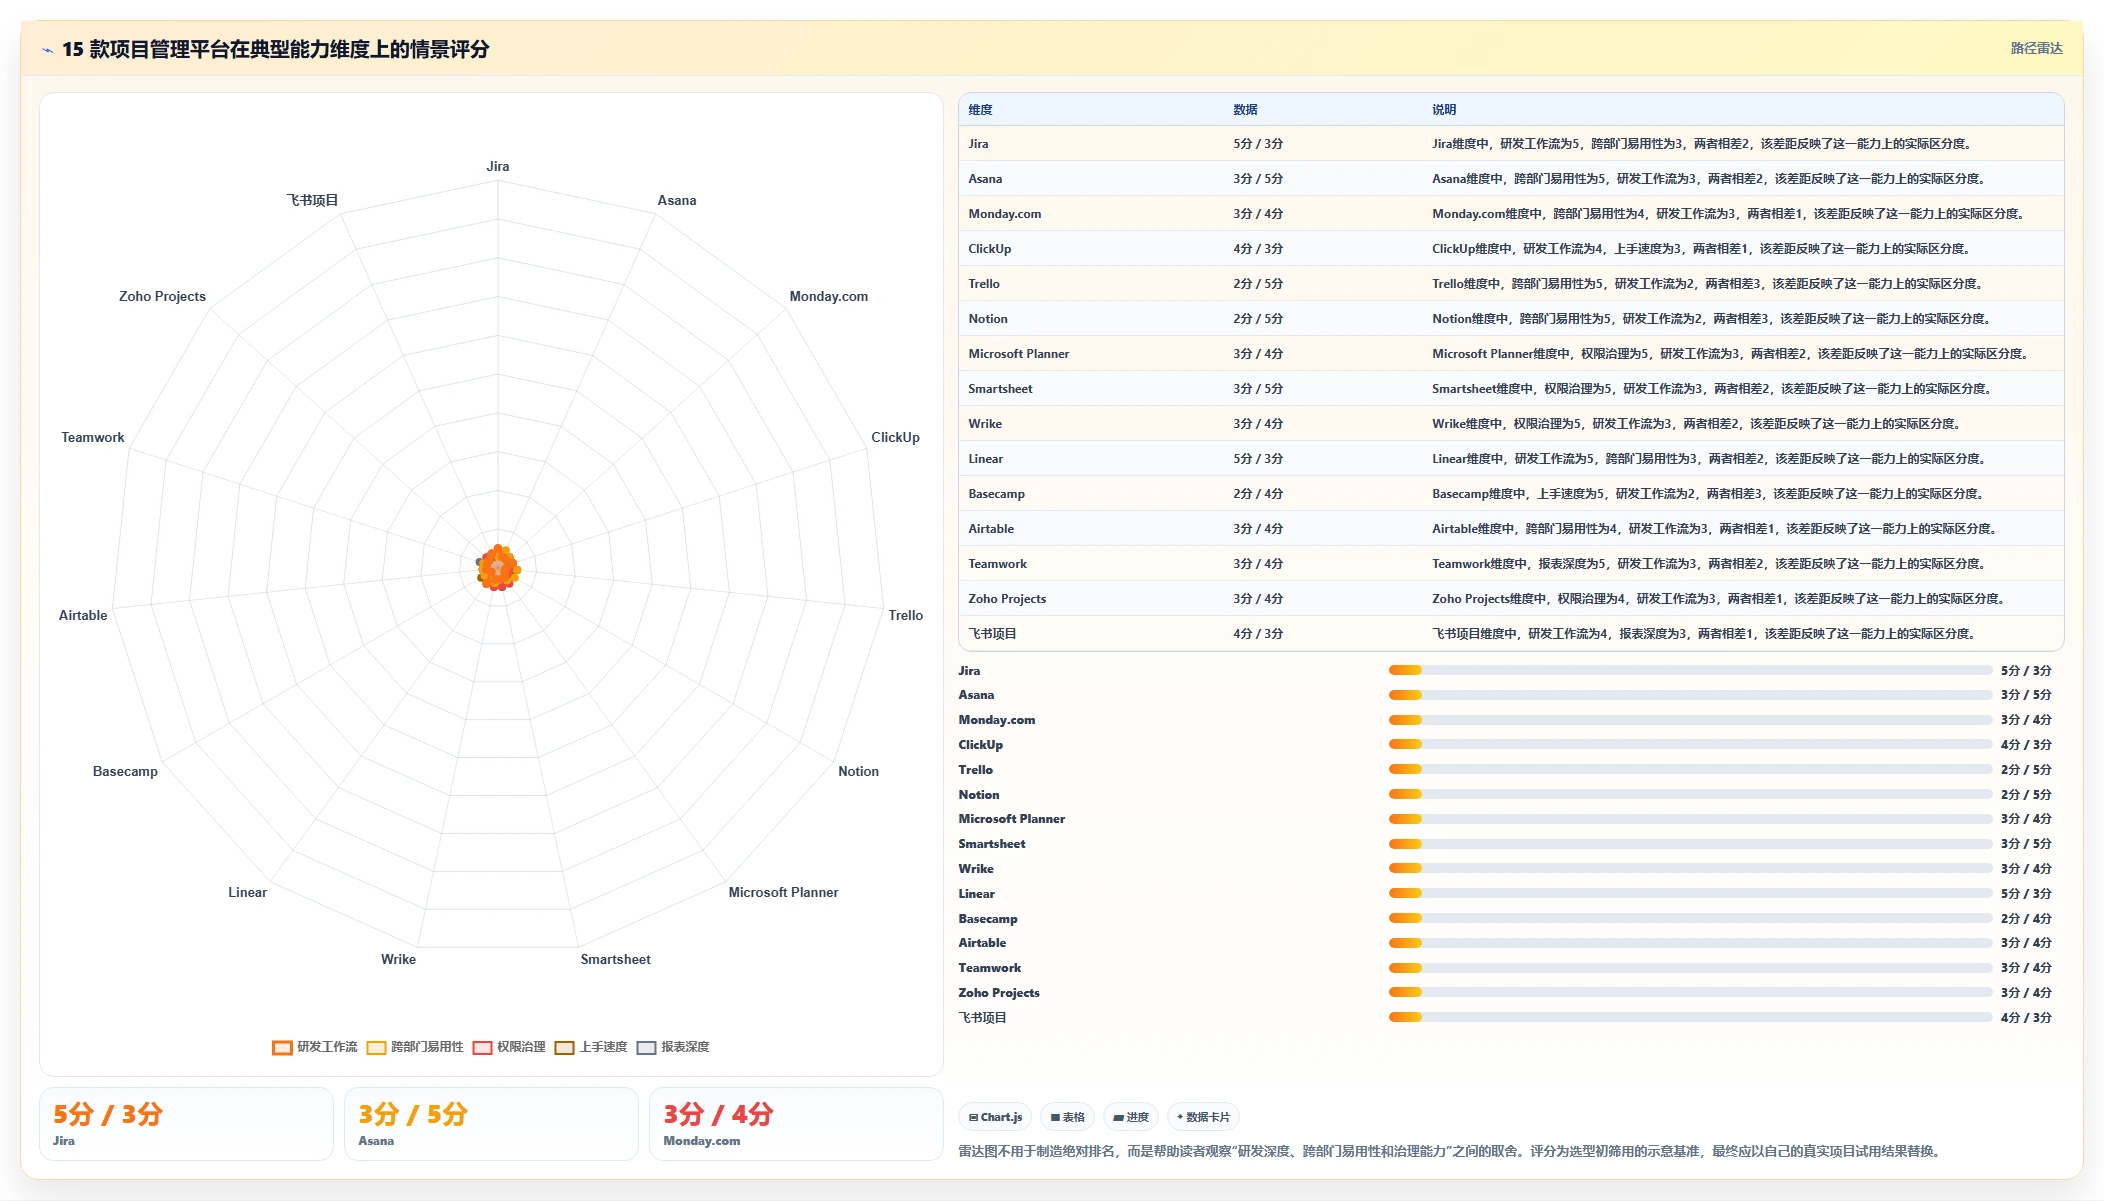Click the 进度 tag chip
Image resolution: width=2104 pixels, height=1201 pixels.
click(1131, 1117)
